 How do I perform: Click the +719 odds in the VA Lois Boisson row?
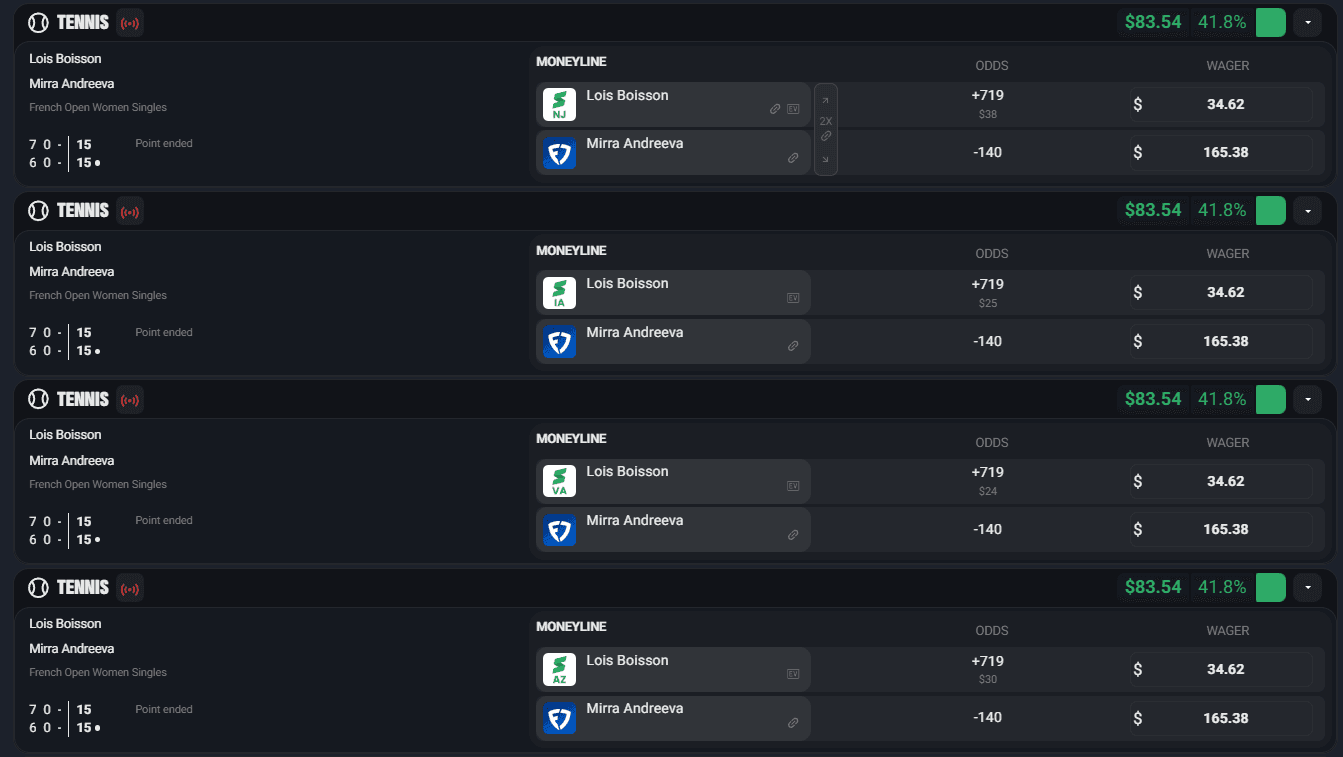click(987, 472)
